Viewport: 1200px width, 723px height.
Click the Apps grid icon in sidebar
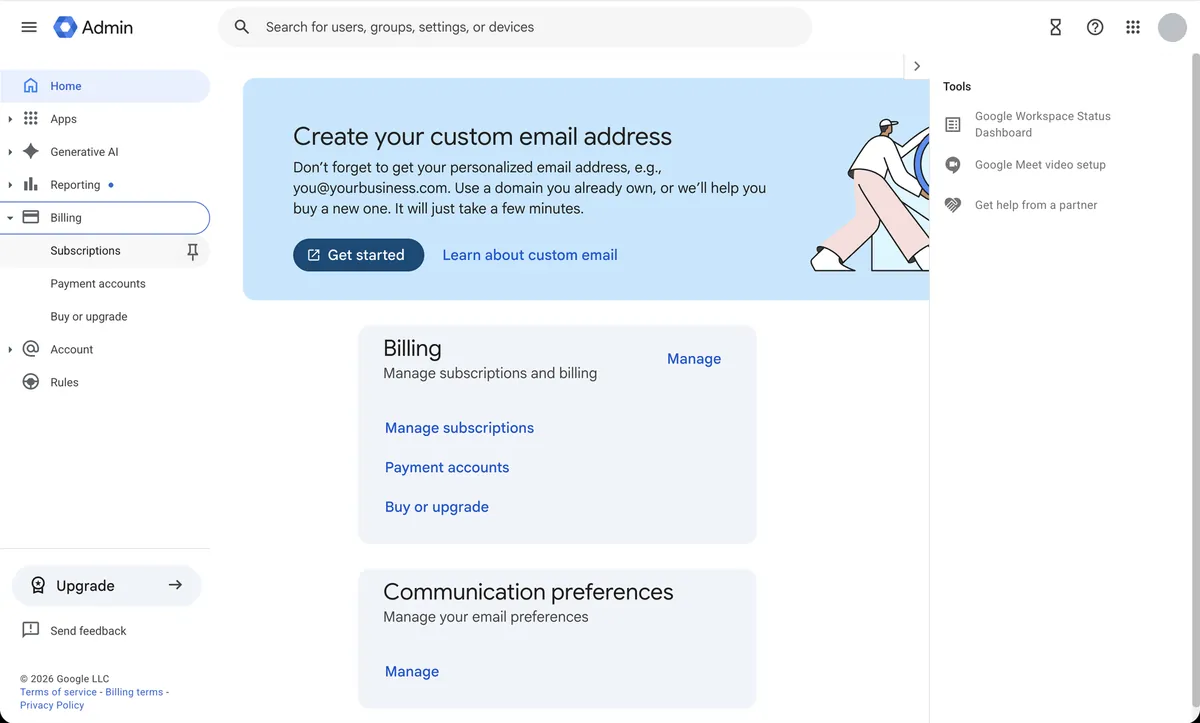[31, 119]
